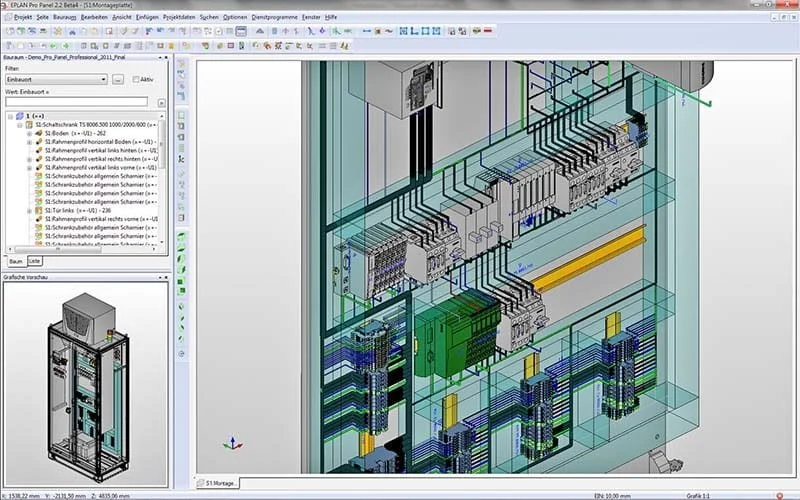This screenshot has width=800, height=500.
Task: Open the Optionen menu
Action: pyautogui.click(x=235, y=17)
